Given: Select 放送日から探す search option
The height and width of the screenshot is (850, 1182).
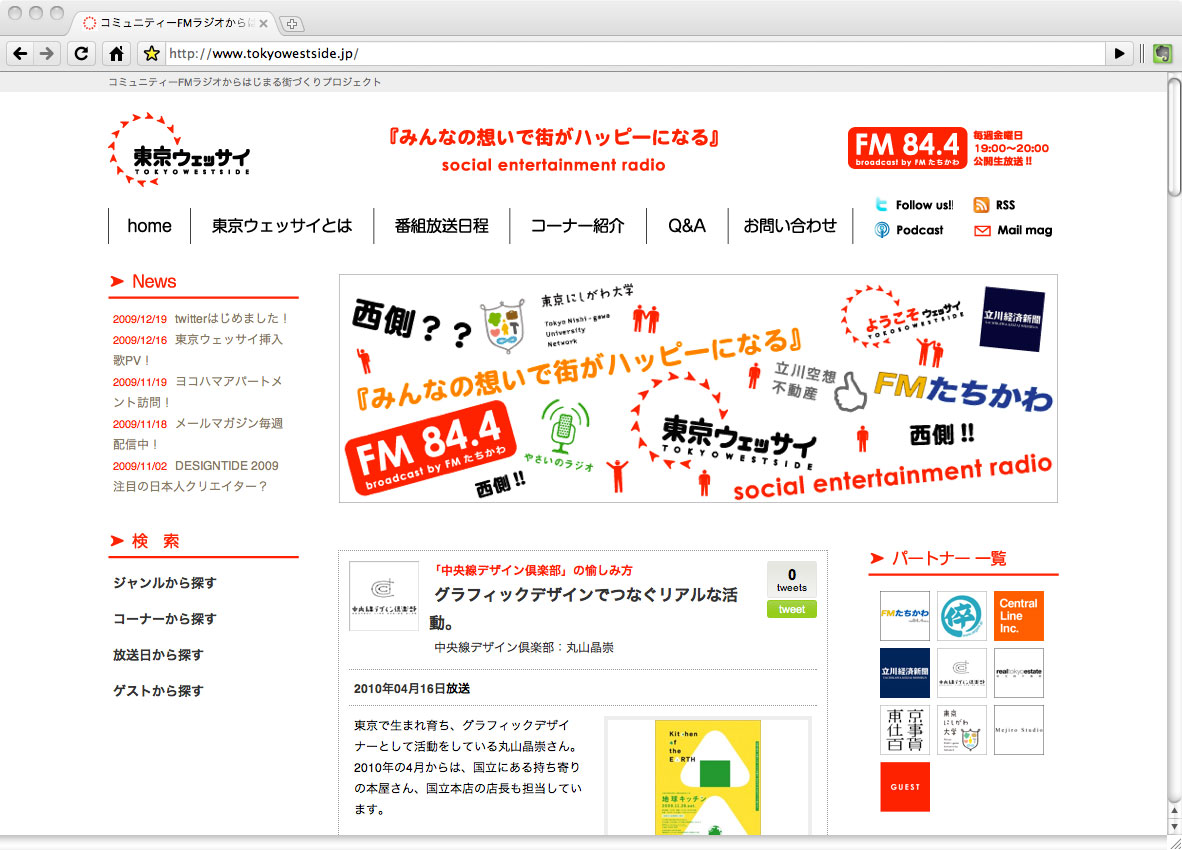Looking at the screenshot, I should pos(158,655).
